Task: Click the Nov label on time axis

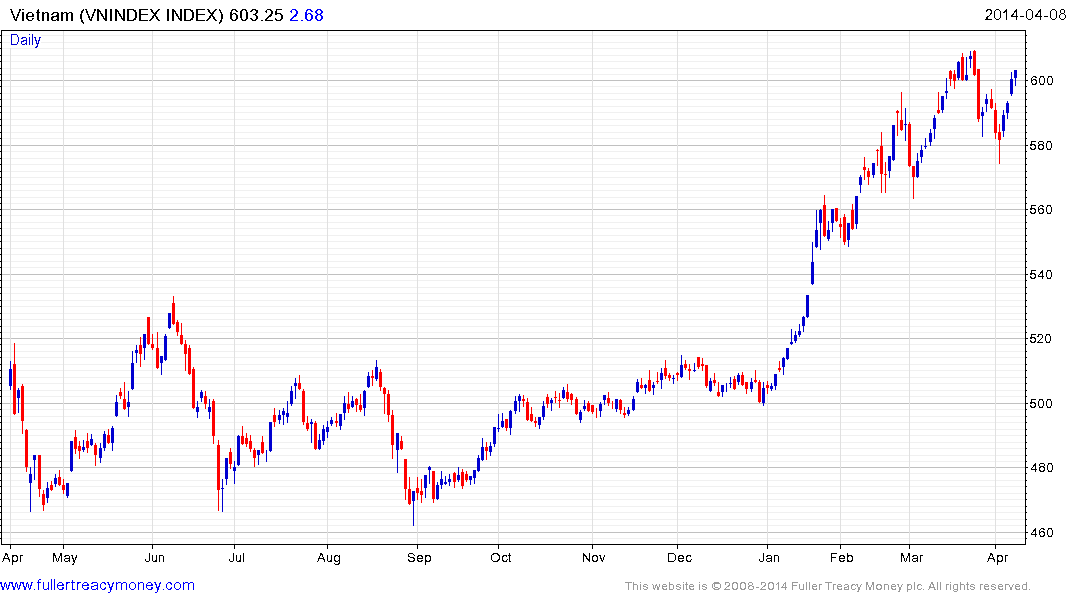Action: (x=594, y=557)
